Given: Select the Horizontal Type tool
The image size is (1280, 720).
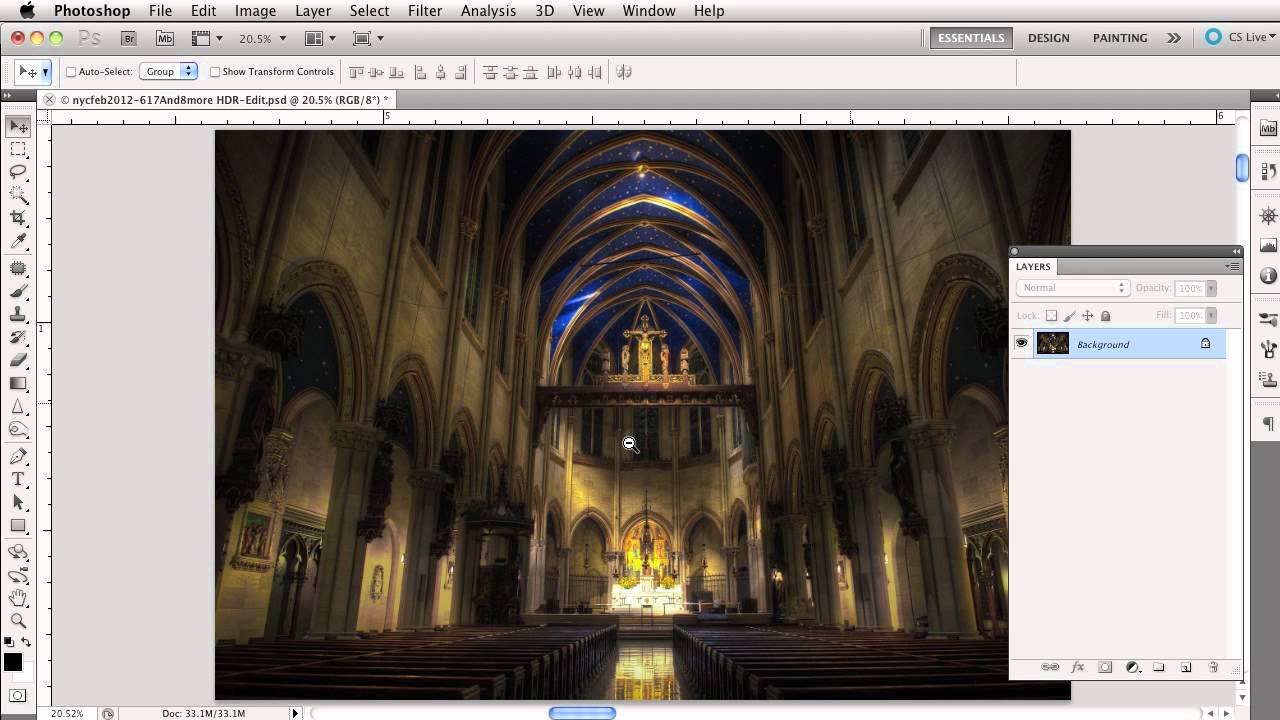Looking at the screenshot, I should 18,479.
